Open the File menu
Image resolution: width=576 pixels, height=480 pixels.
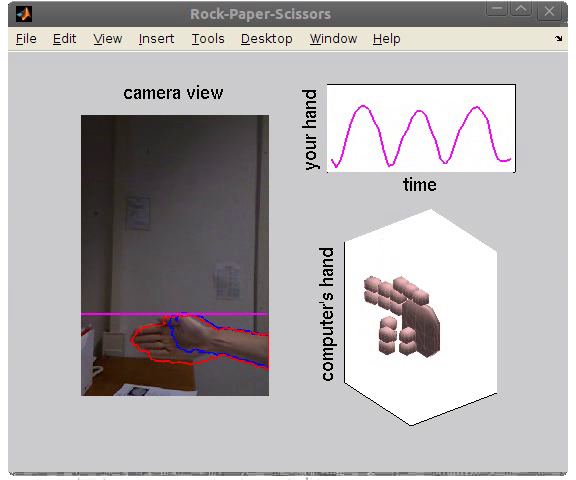(26, 39)
